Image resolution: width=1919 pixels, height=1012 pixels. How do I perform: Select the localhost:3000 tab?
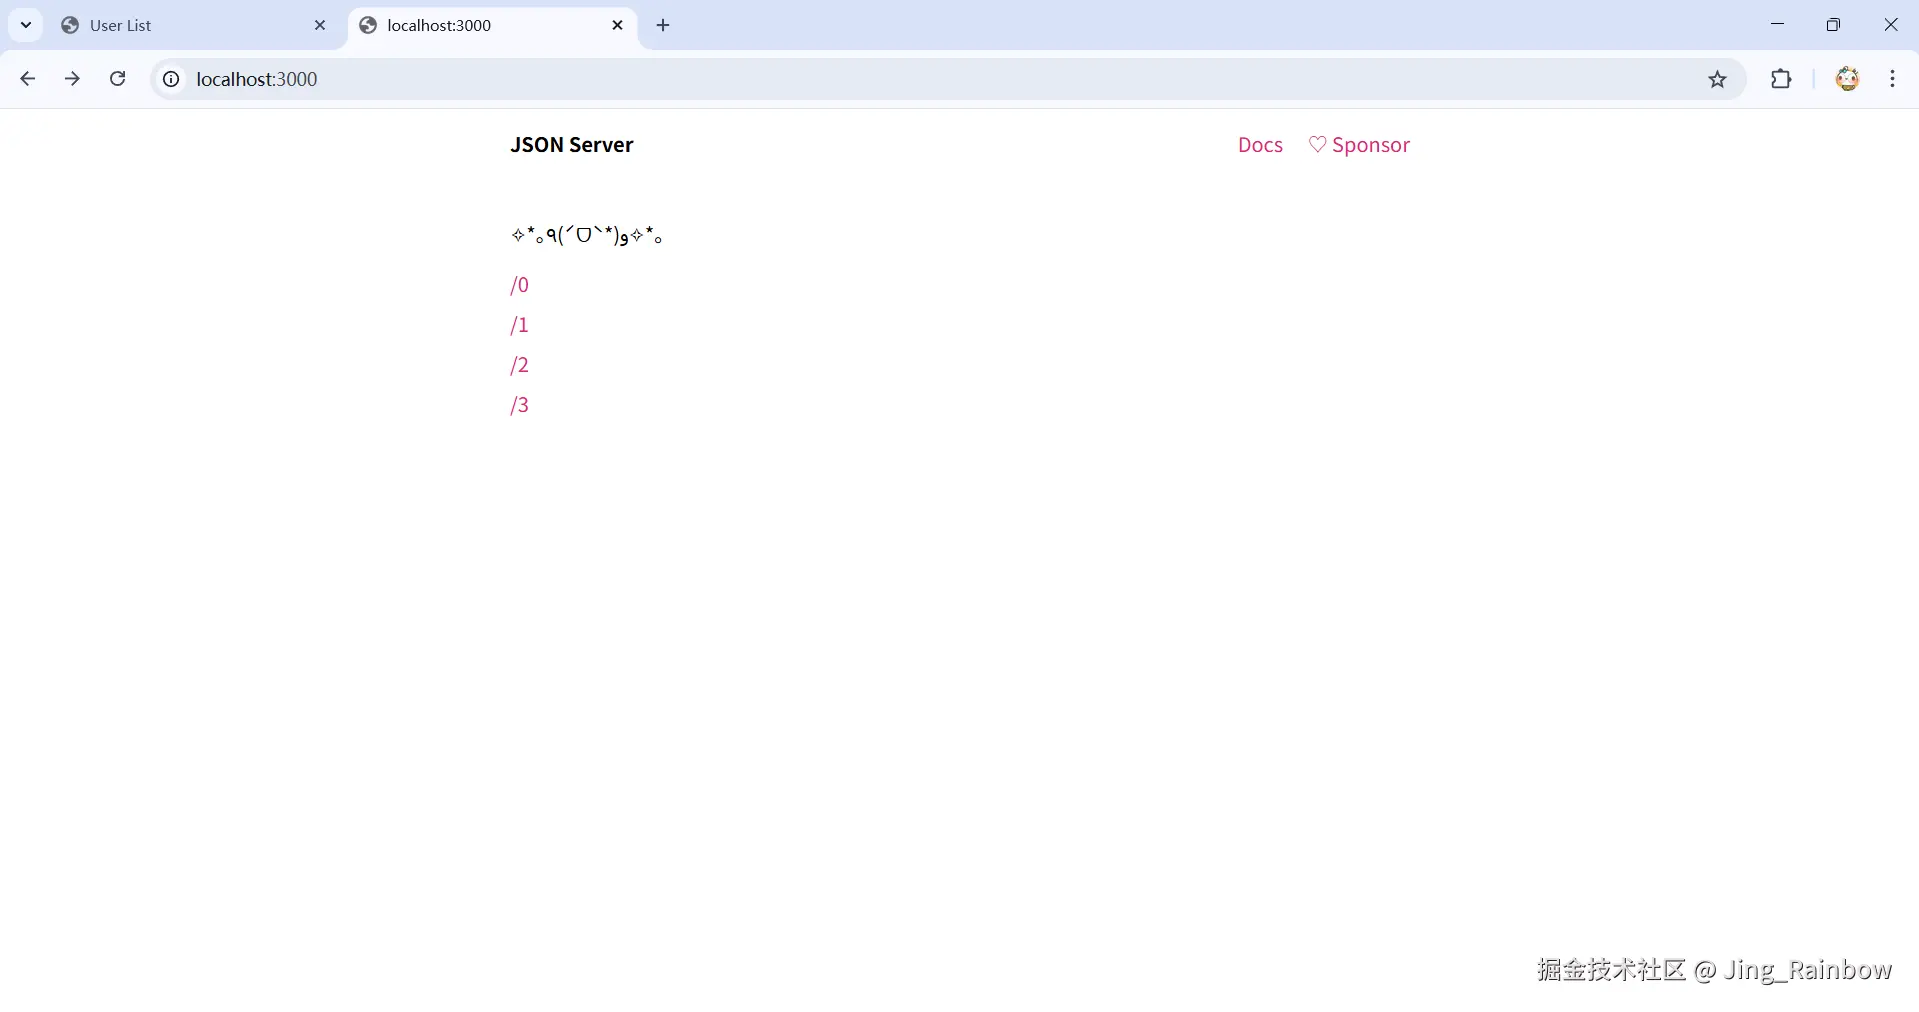460,25
